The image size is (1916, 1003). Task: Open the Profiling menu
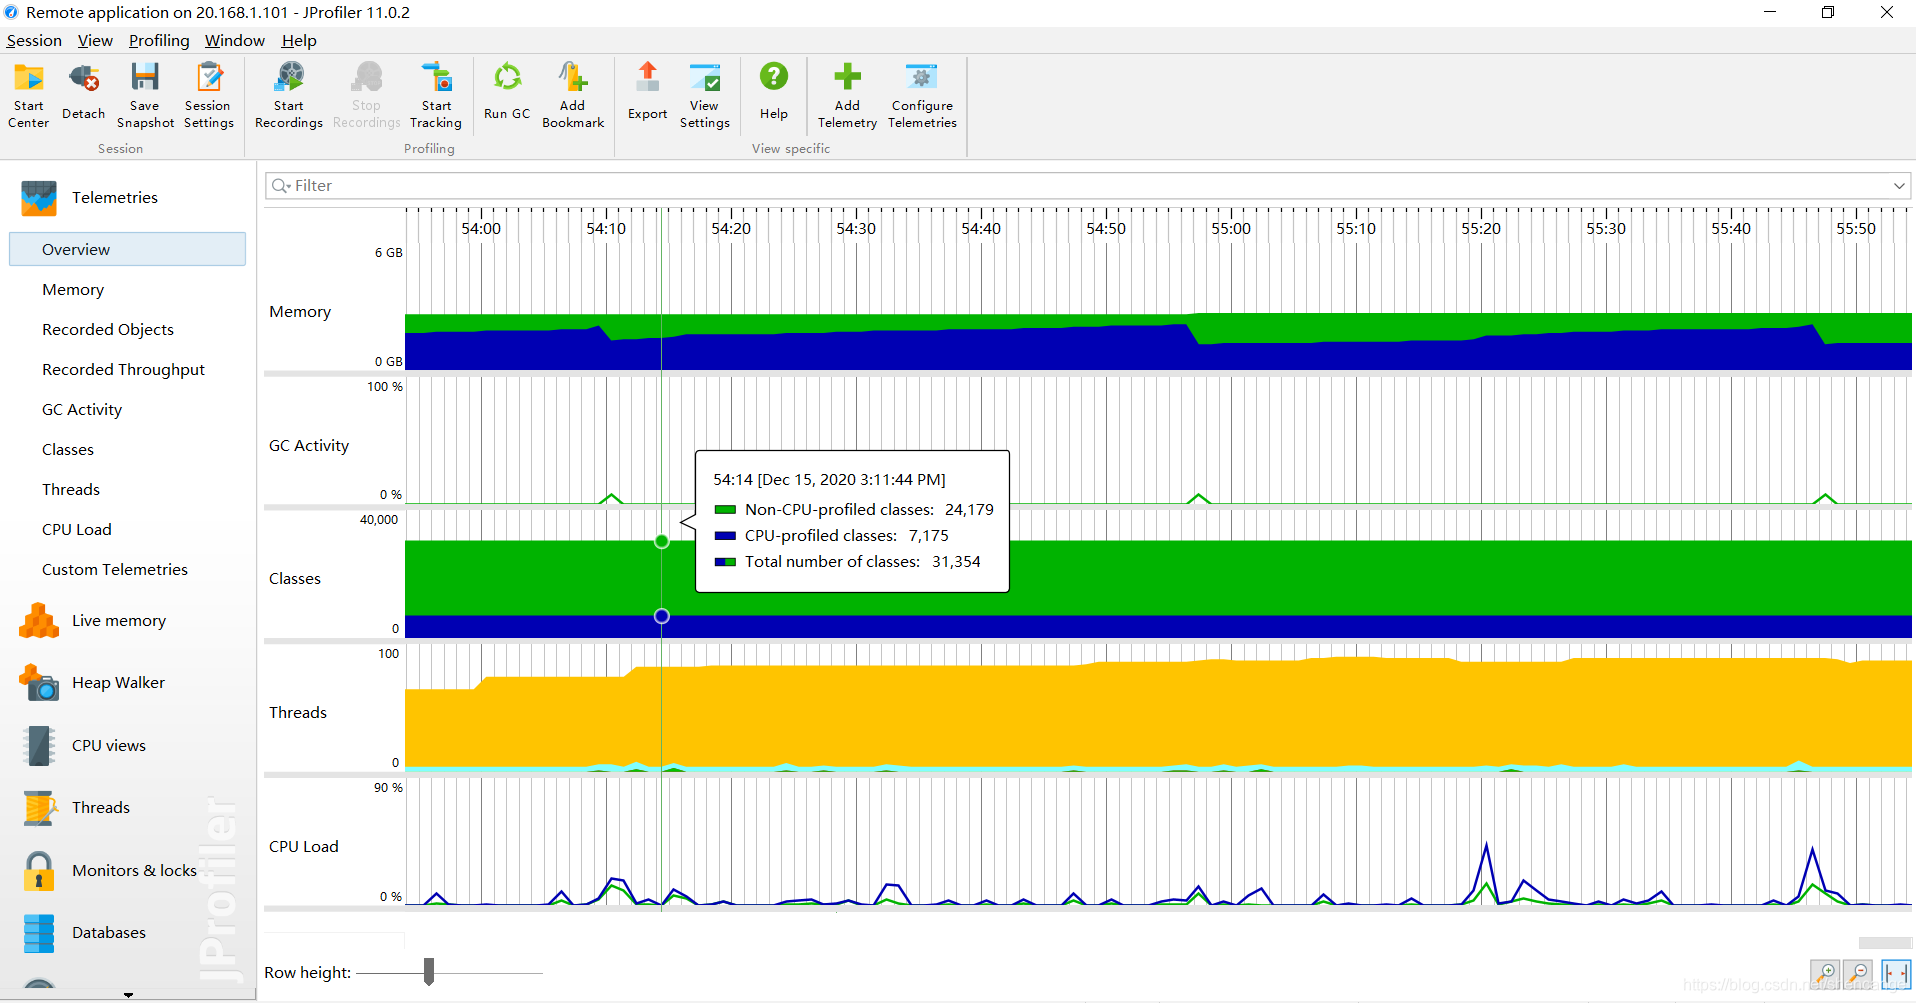pos(159,41)
